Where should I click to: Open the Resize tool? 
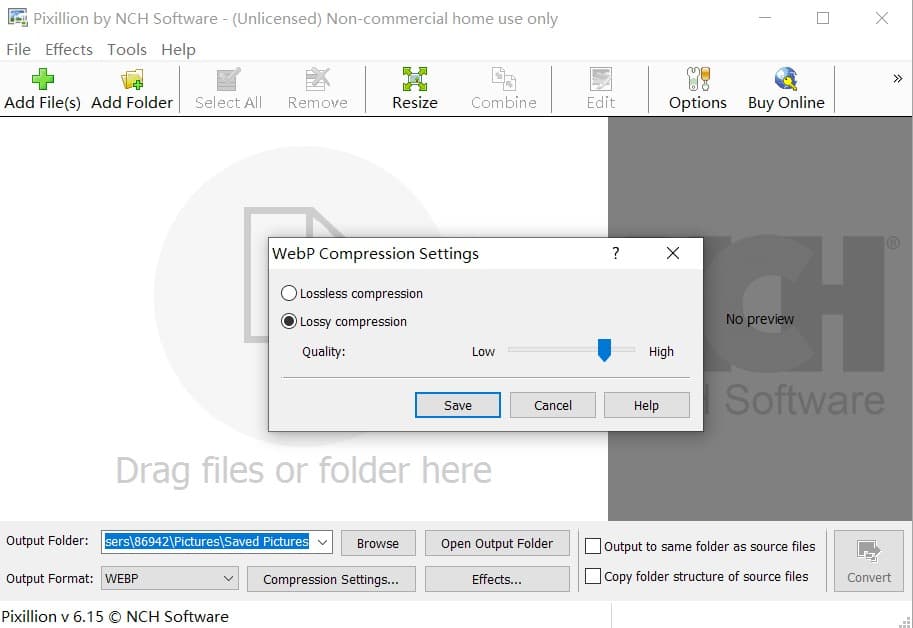(414, 80)
